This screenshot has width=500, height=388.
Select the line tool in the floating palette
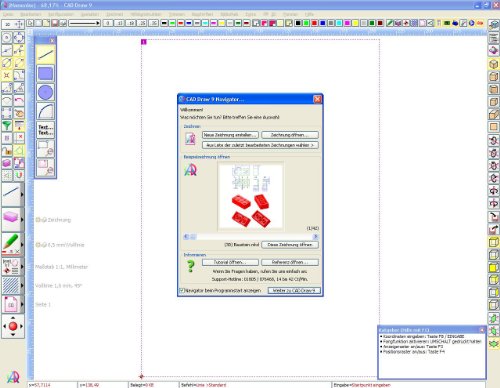point(45,55)
